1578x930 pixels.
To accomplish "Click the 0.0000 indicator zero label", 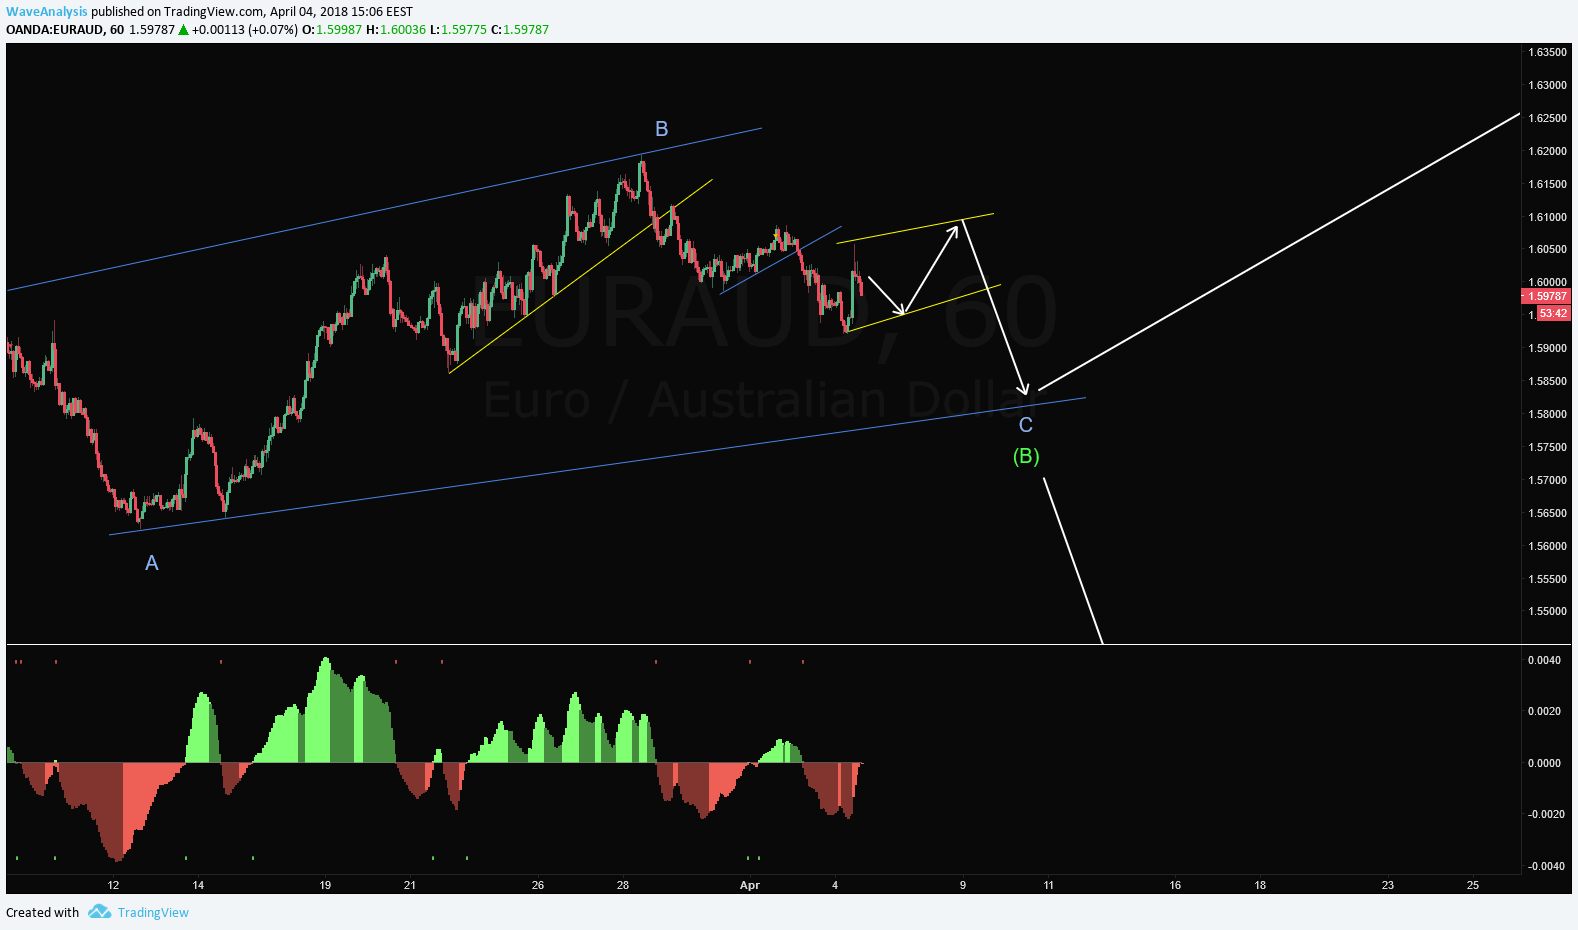I will click(x=1544, y=763).
